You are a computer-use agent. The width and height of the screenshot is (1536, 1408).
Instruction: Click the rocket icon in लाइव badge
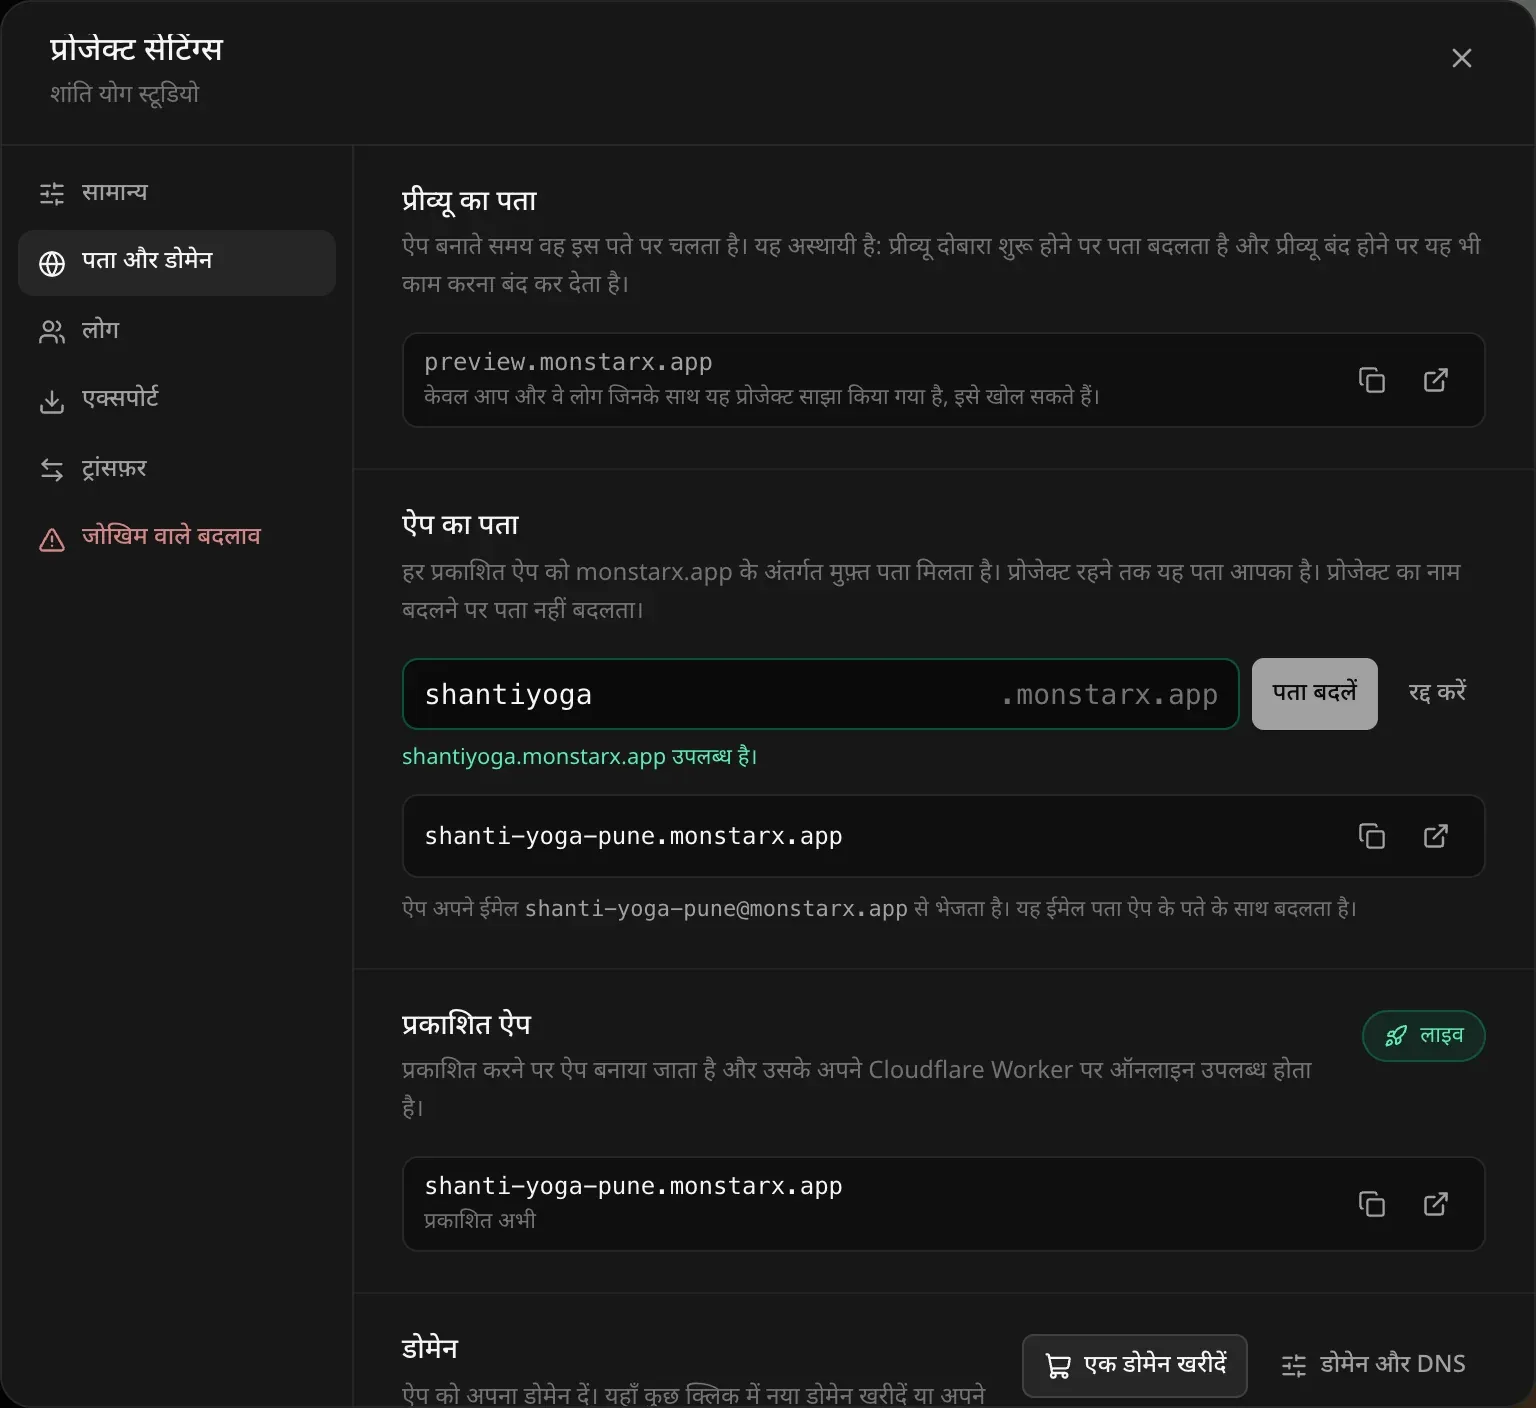1396,1036
